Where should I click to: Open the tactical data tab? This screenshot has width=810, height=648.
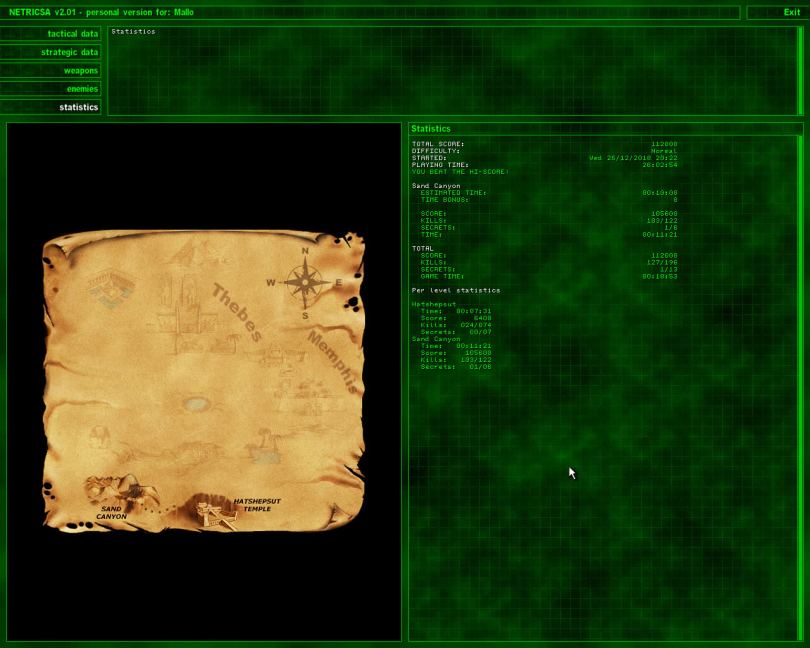point(51,34)
